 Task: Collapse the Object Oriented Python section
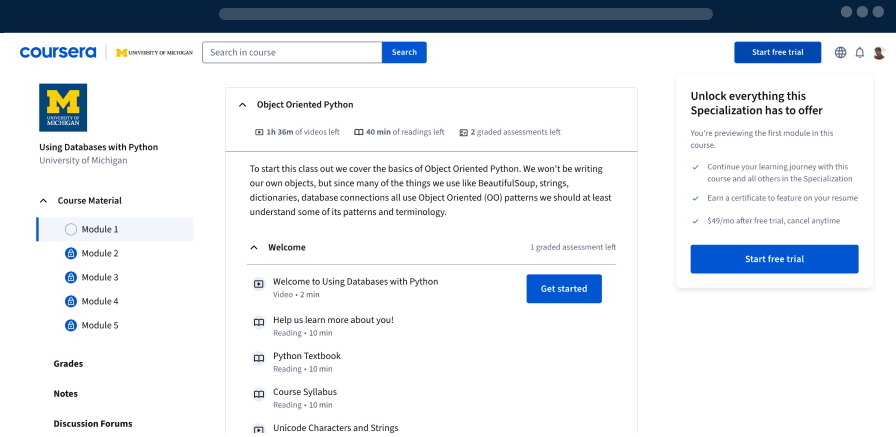[x=242, y=104]
